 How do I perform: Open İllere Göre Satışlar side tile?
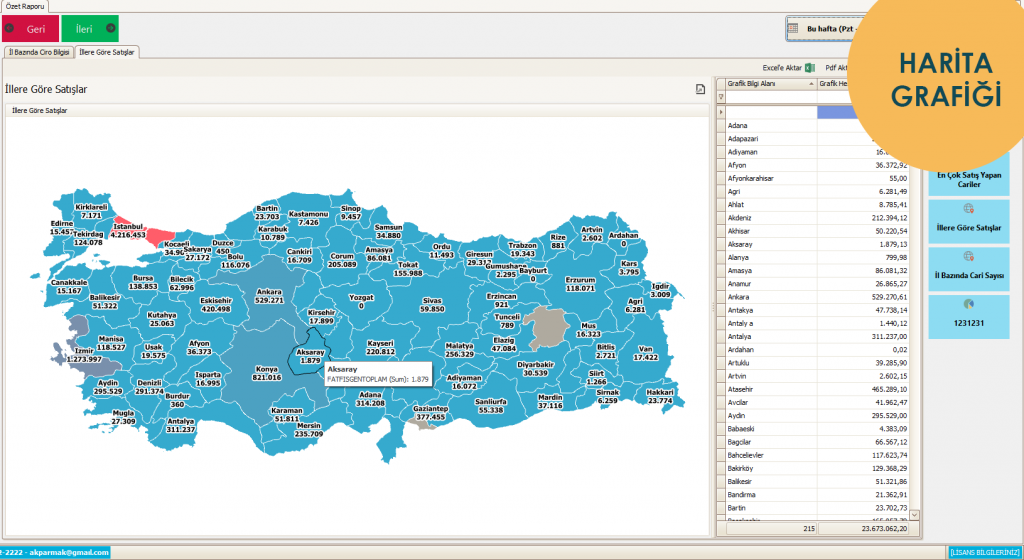pos(969,222)
